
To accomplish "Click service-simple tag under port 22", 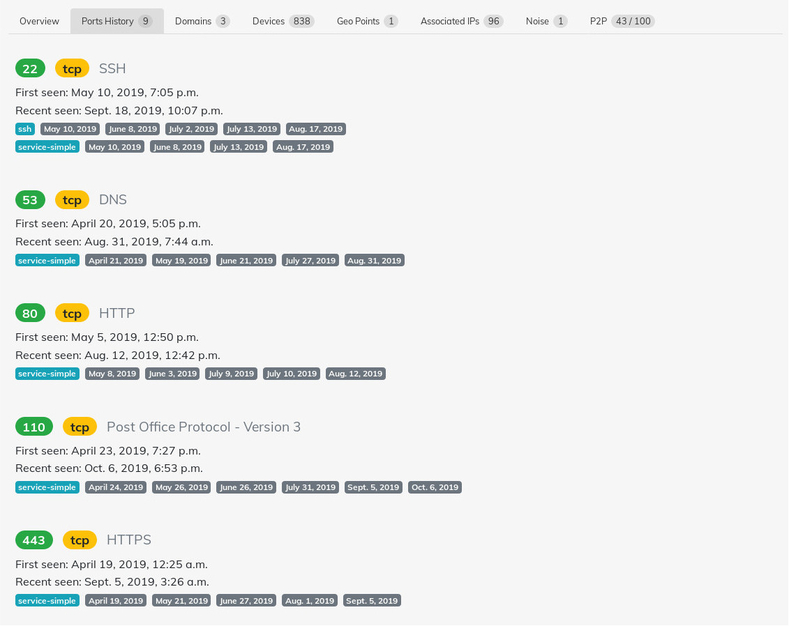I will 47,147.
